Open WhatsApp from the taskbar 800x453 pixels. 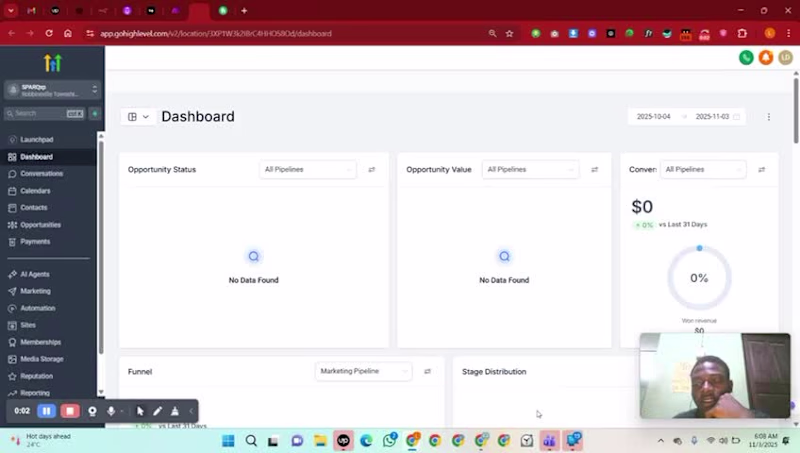click(390, 441)
